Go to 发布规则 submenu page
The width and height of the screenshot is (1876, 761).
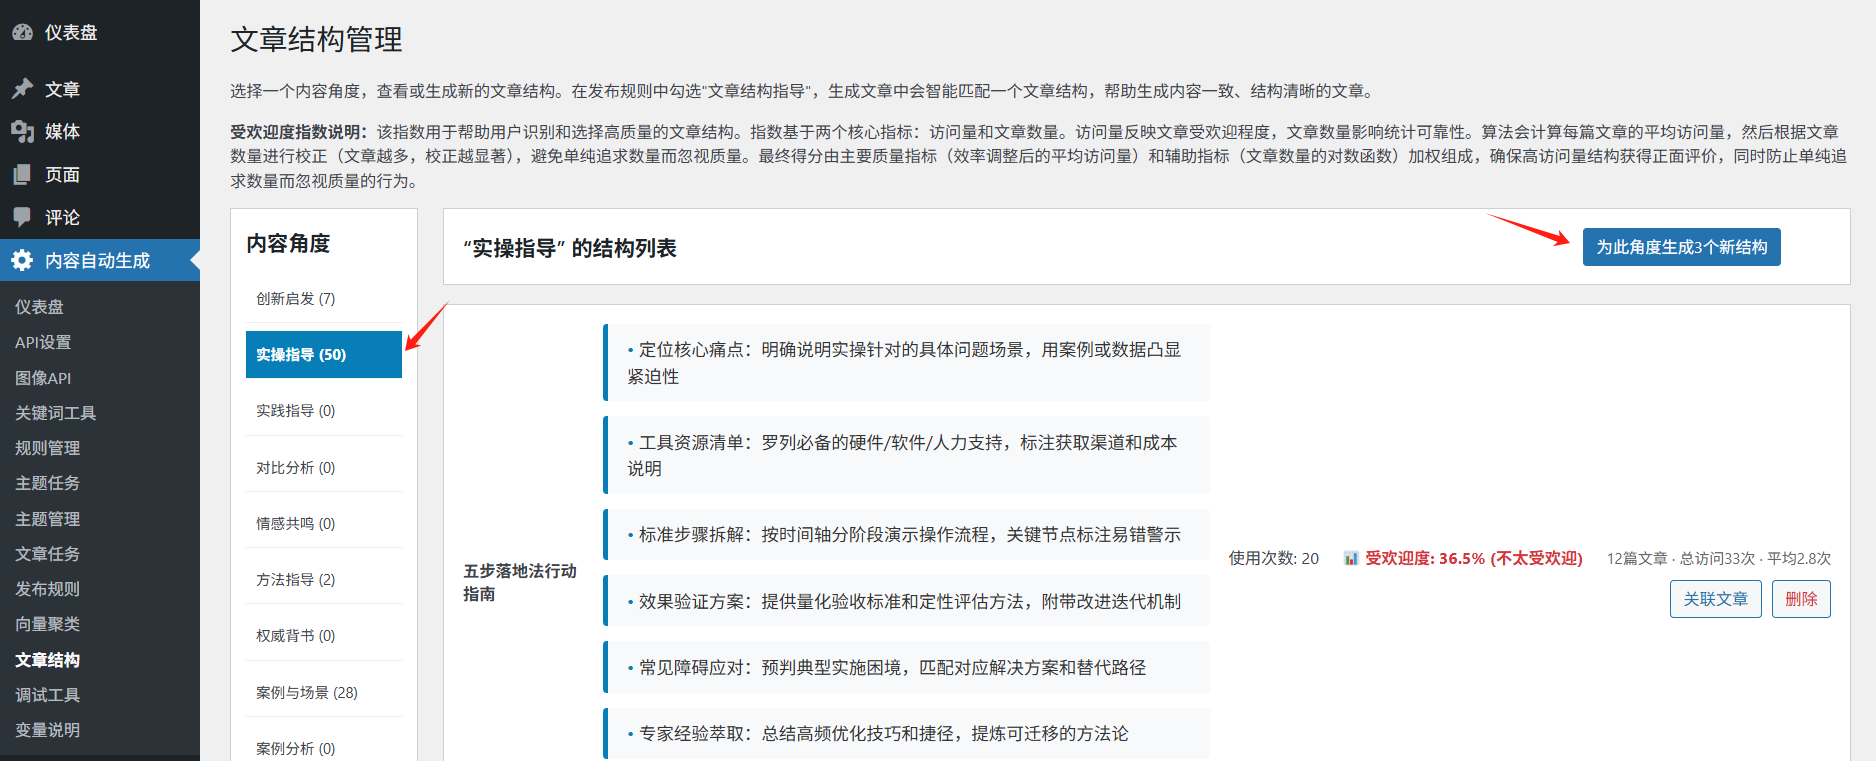coord(47,589)
